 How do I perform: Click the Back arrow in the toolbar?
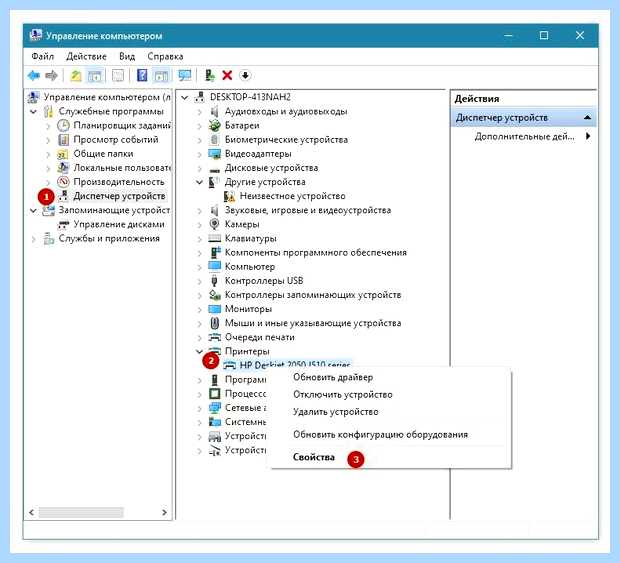(x=34, y=75)
